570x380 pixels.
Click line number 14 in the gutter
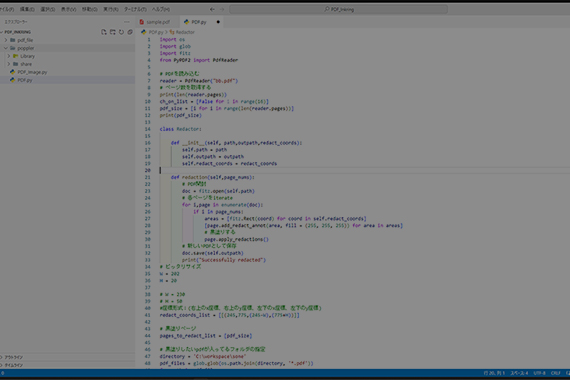click(148, 129)
